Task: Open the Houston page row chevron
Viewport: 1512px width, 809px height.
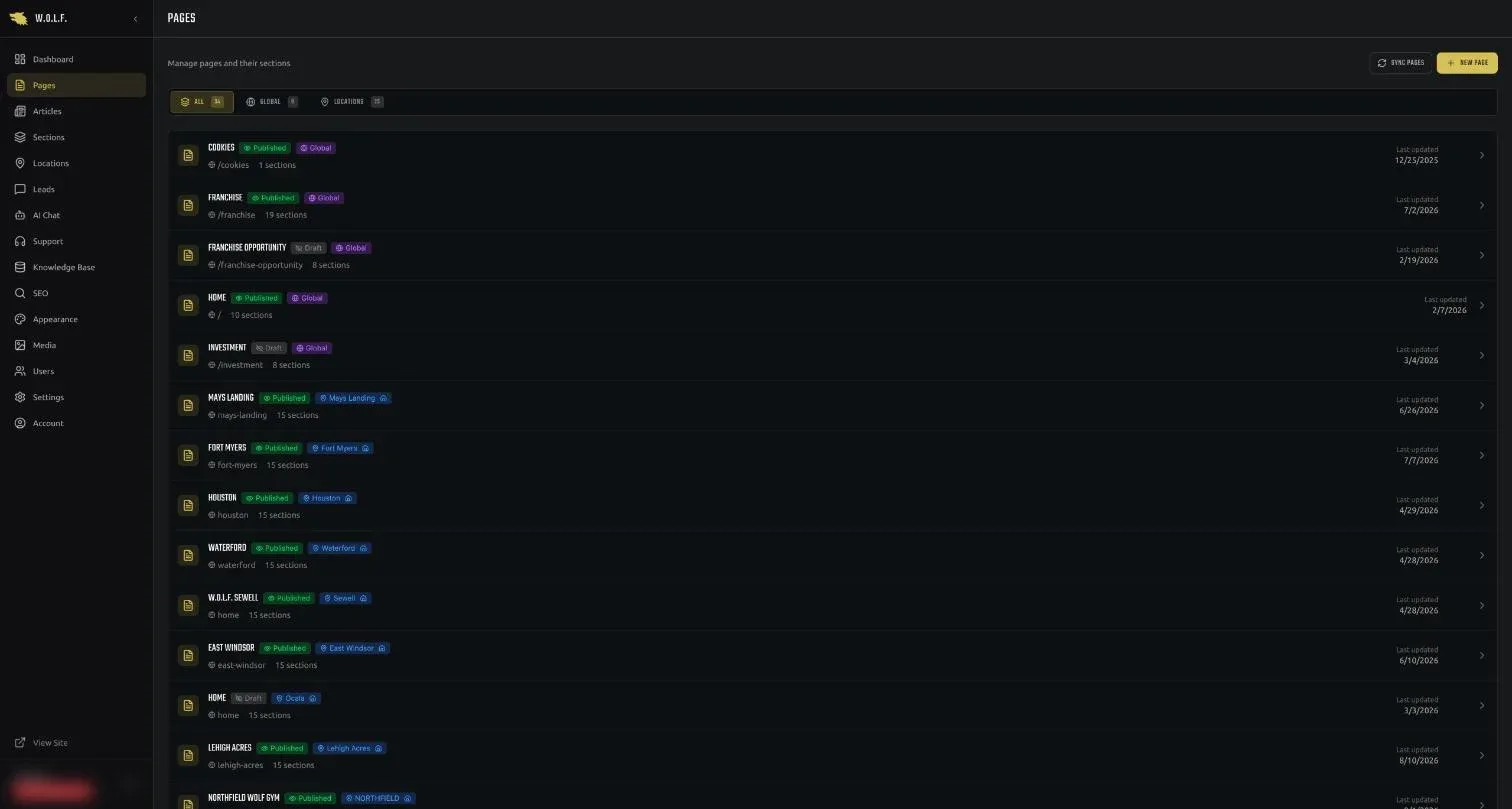Action: click(1482, 505)
